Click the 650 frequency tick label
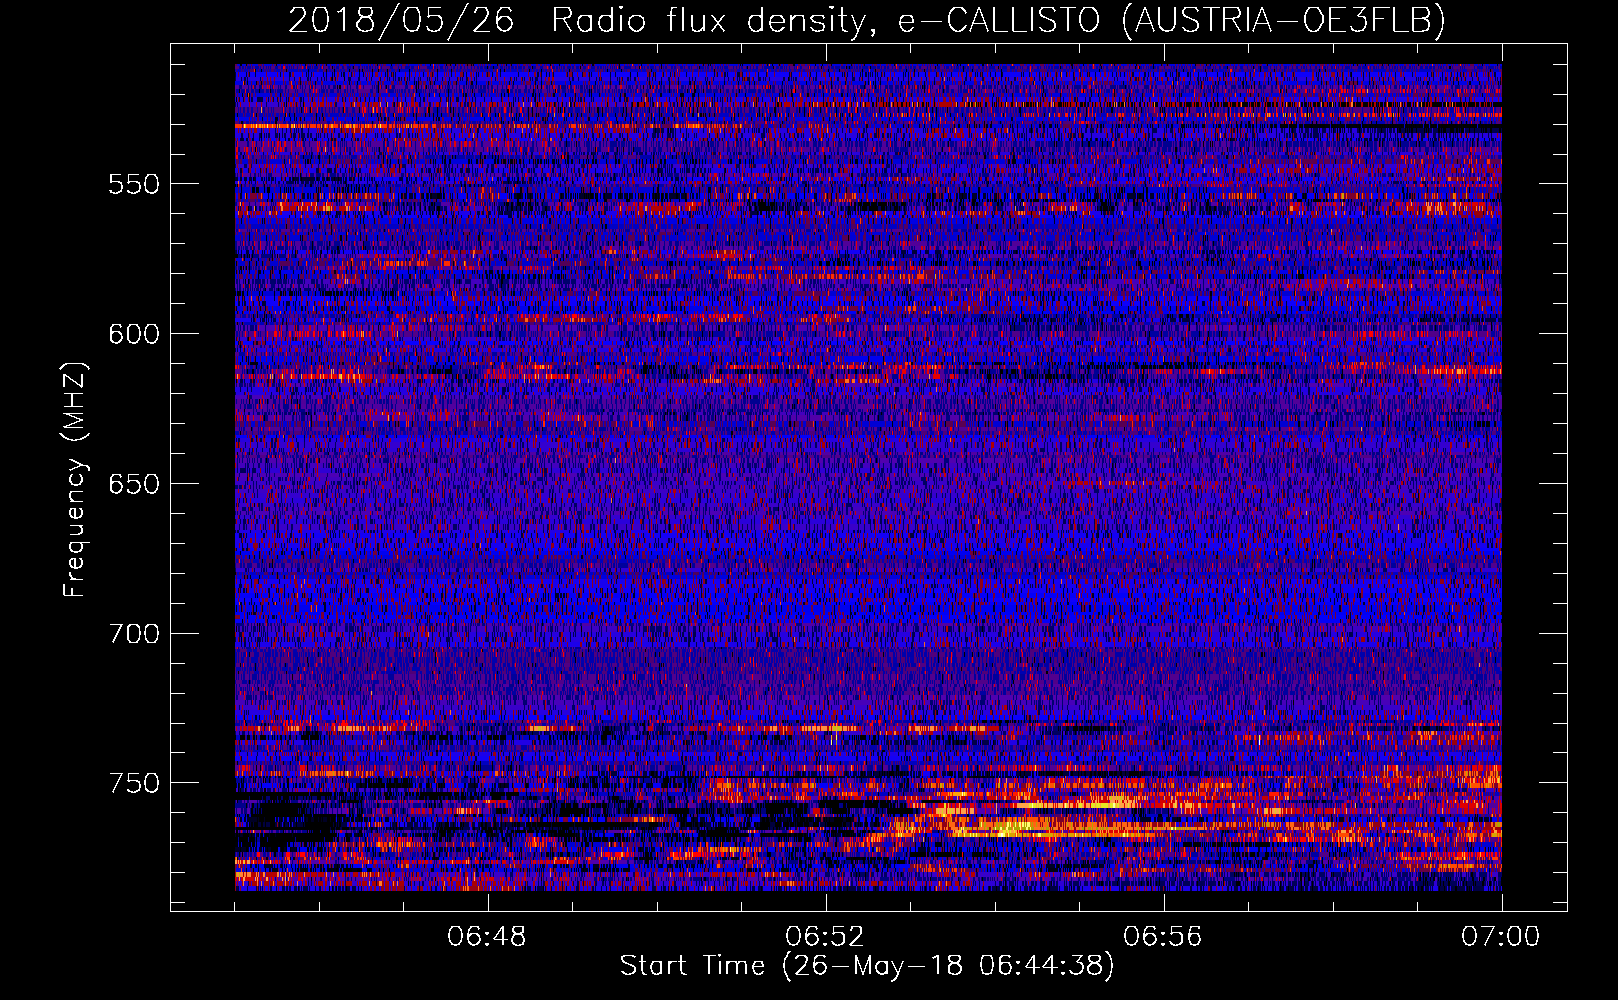1618x1000 pixels. 133,484
